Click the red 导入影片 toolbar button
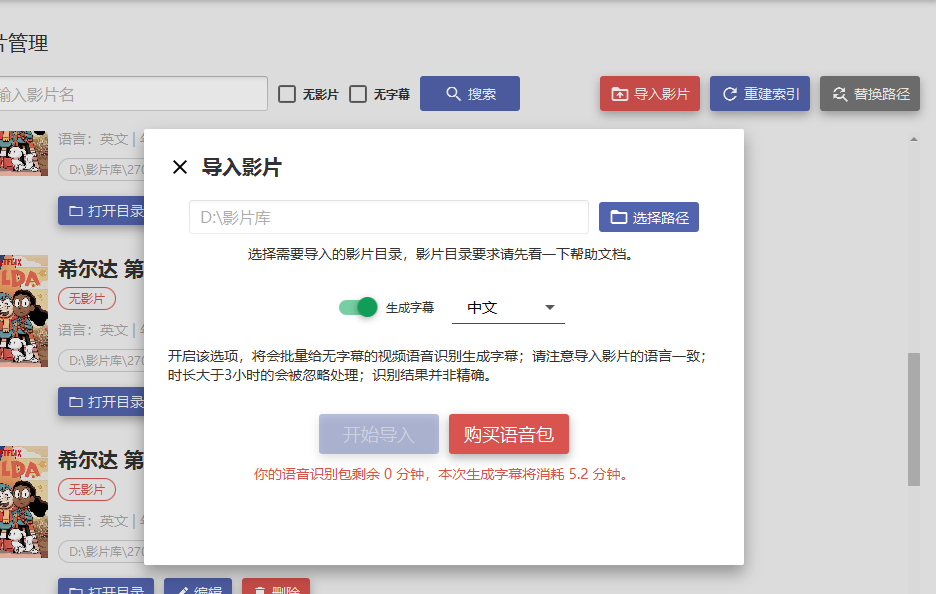The image size is (936, 594). (x=649, y=94)
